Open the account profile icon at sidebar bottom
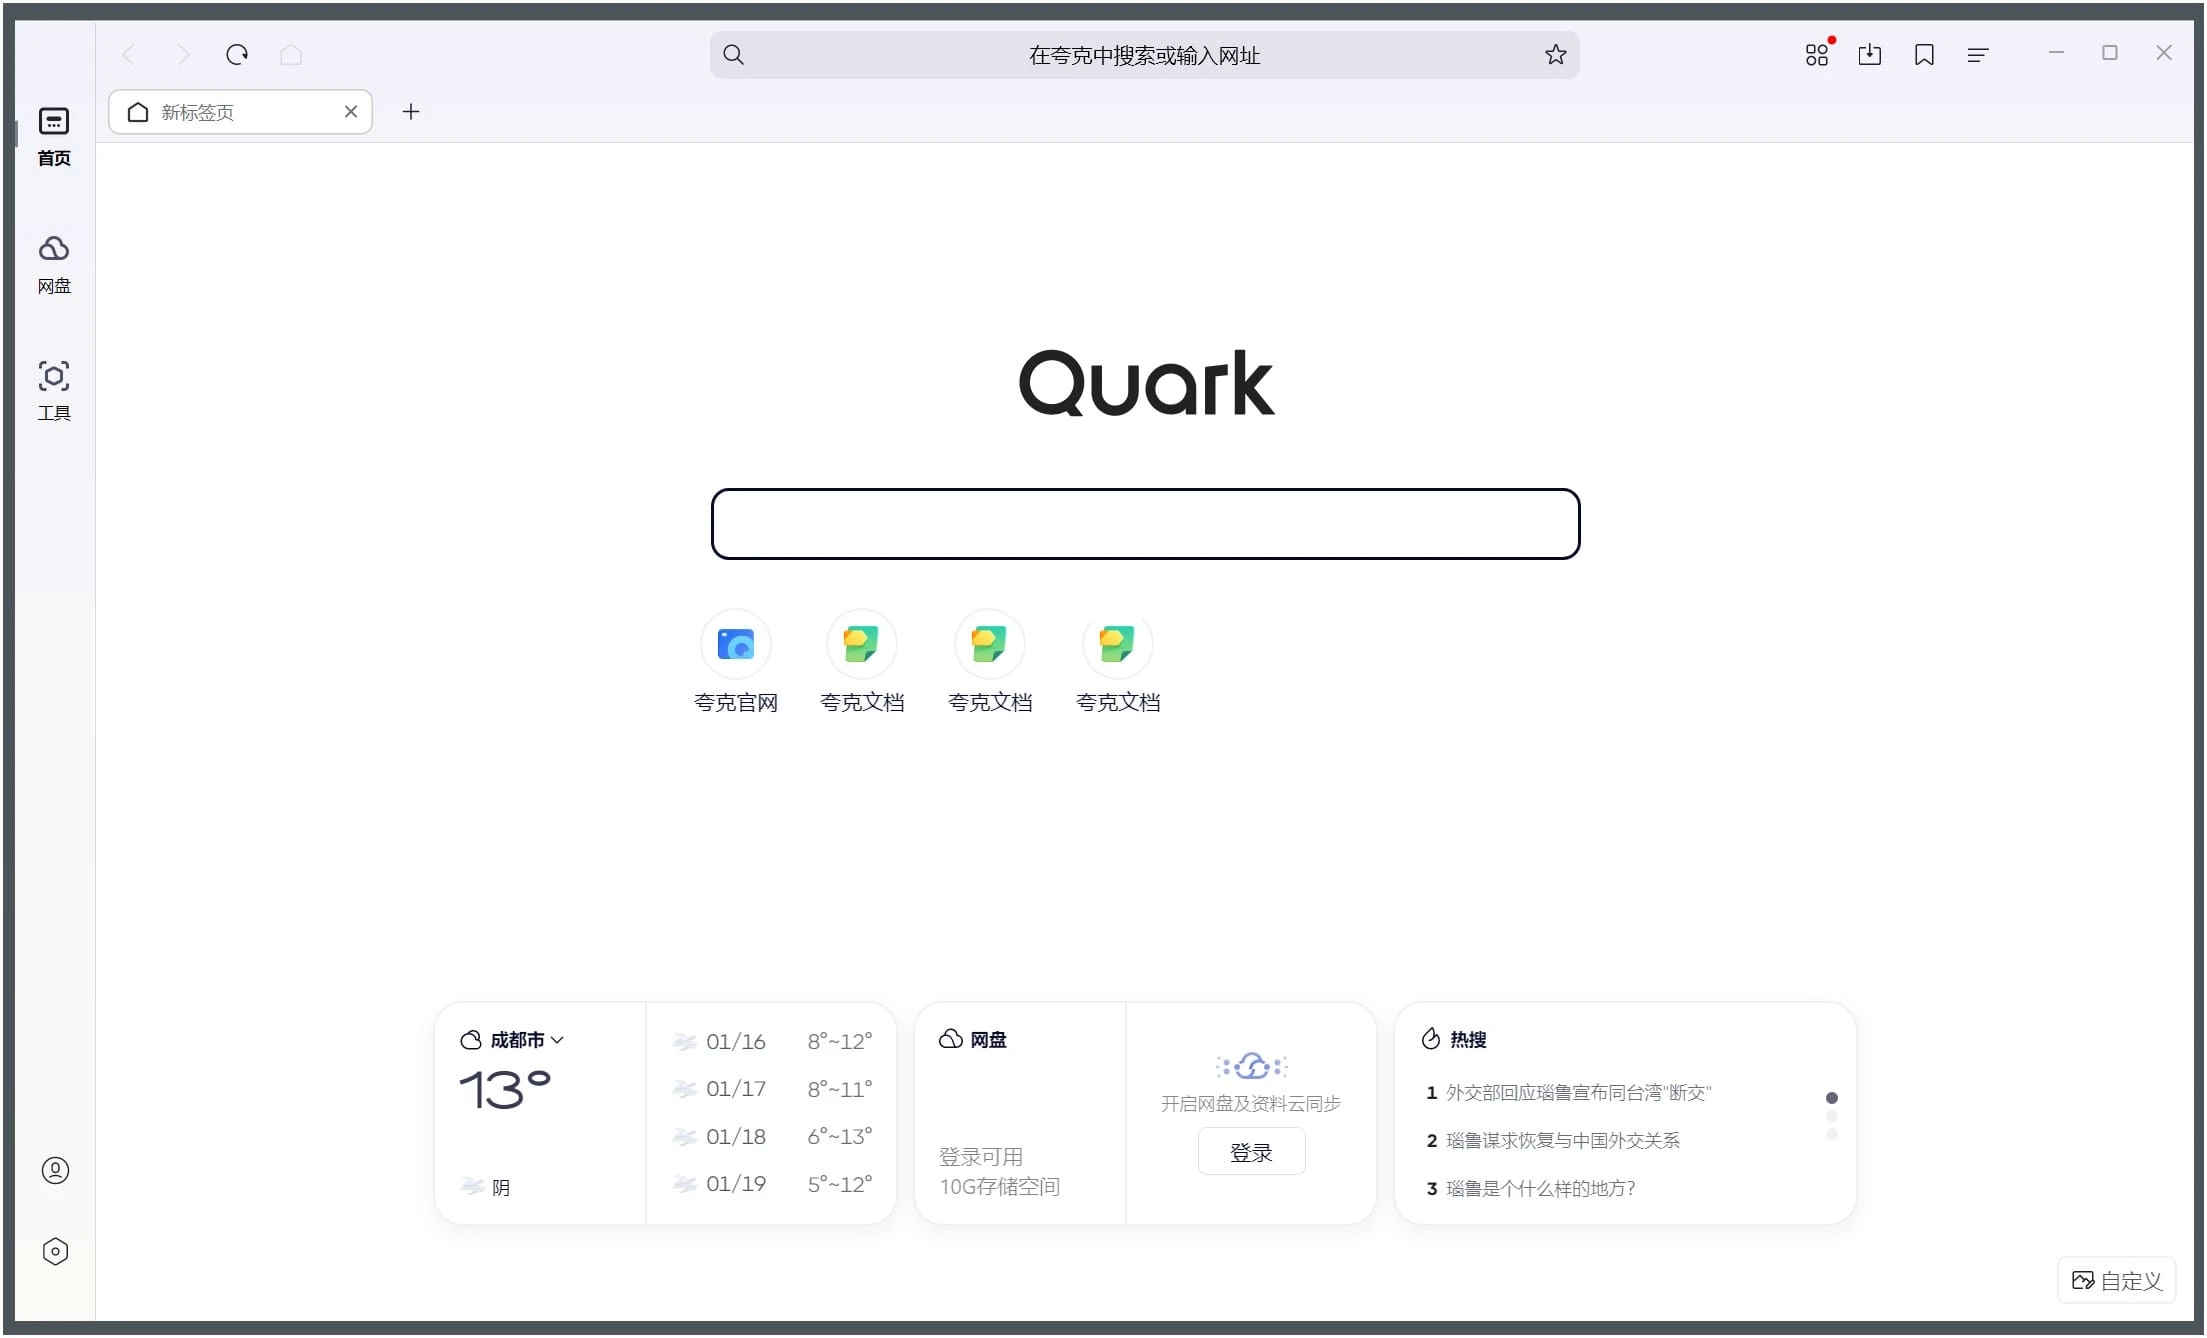 [54, 1170]
